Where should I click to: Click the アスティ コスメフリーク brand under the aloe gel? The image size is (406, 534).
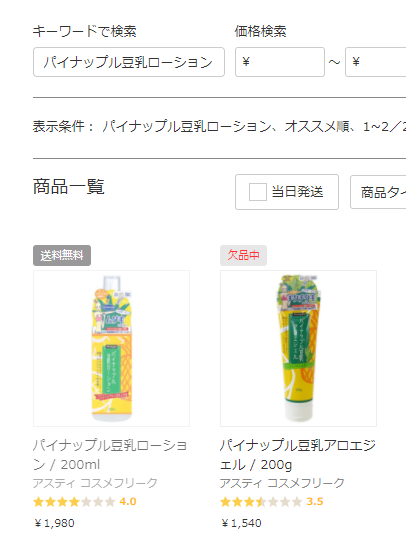coord(282,483)
